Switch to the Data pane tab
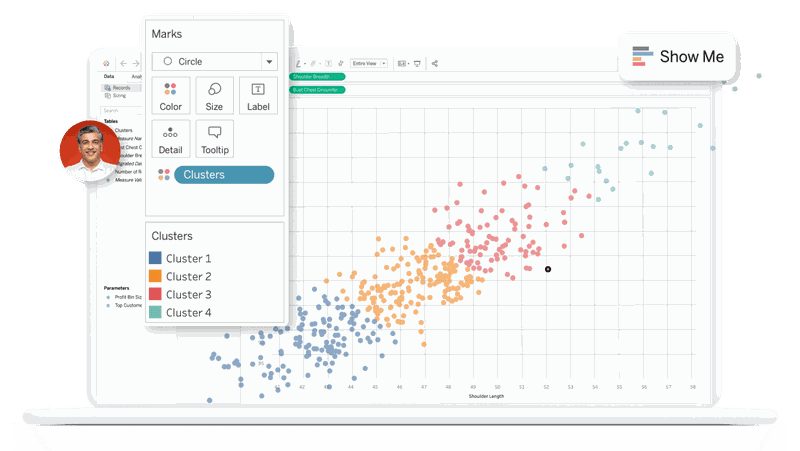The width and height of the screenshot is (800, 451). click(x=109, y=76)
